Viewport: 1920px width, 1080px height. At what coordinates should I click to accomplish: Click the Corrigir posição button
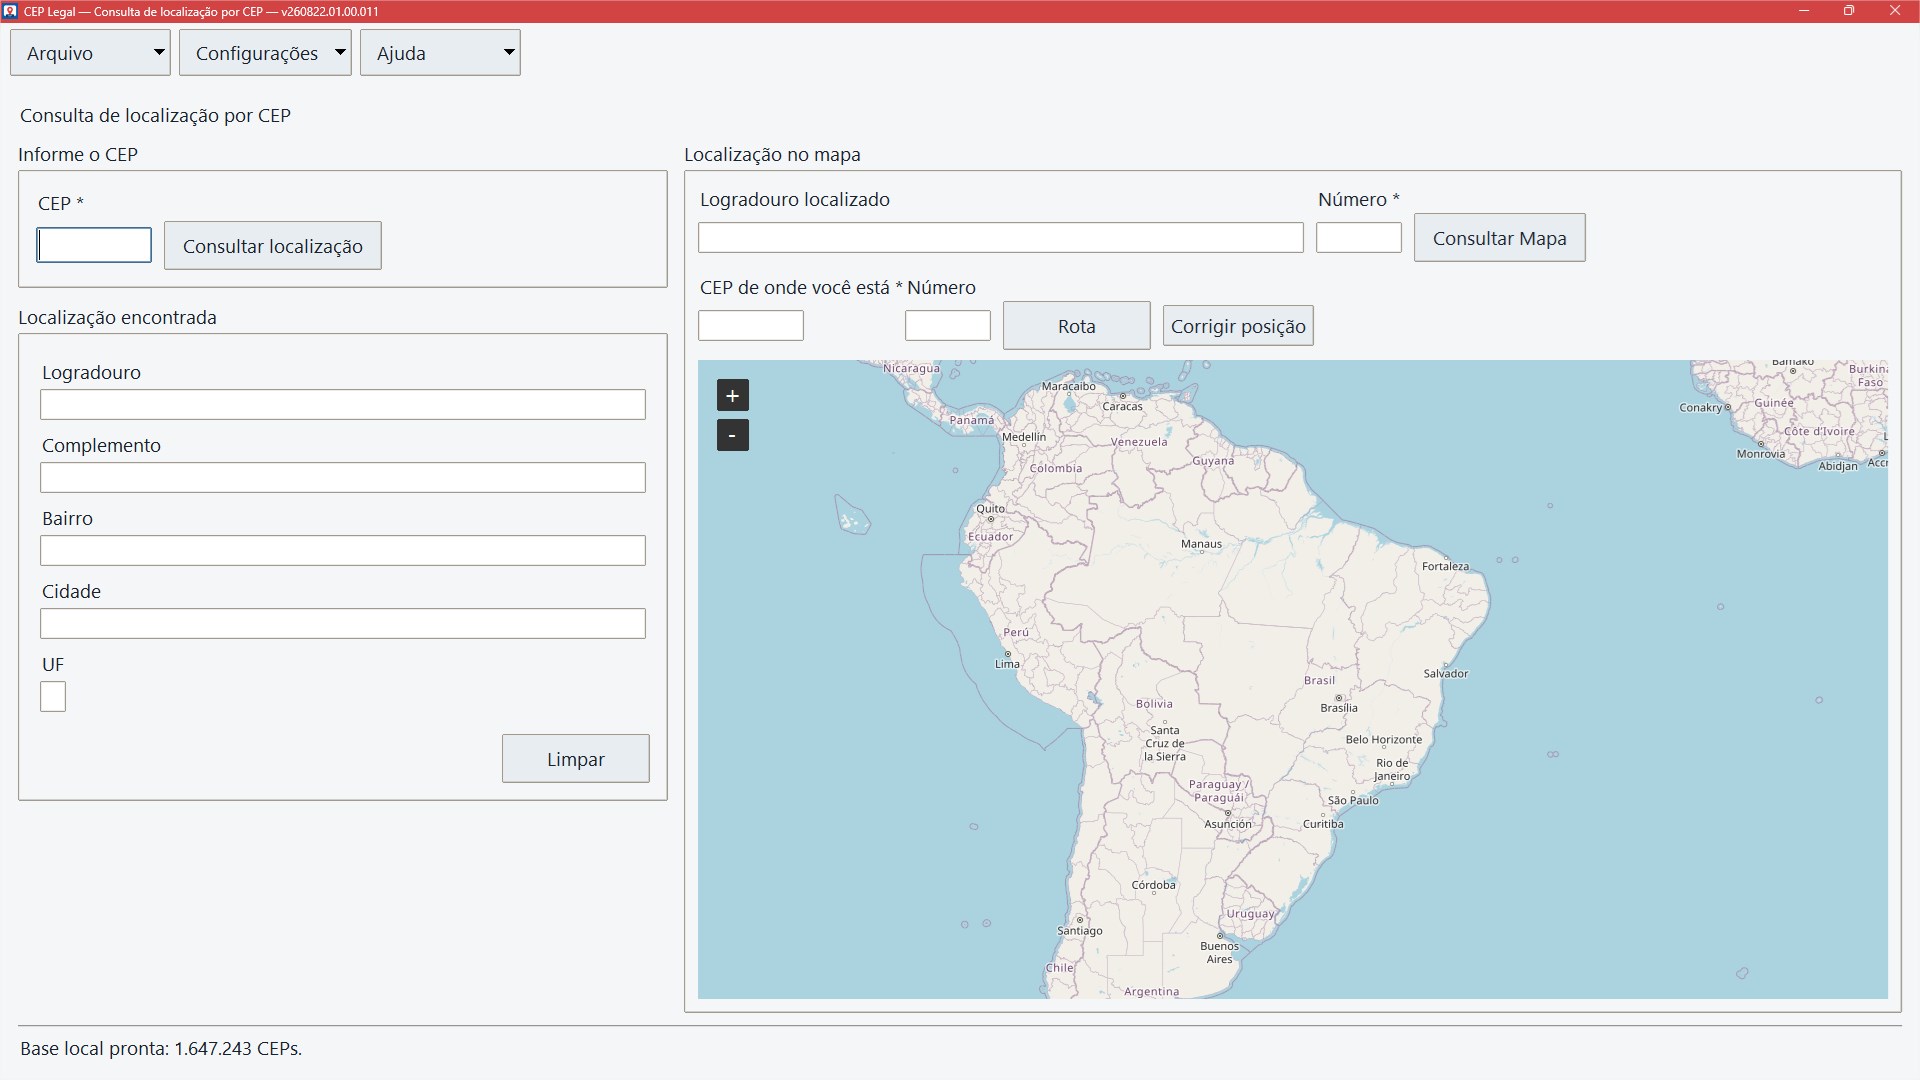click(1238, 326)
